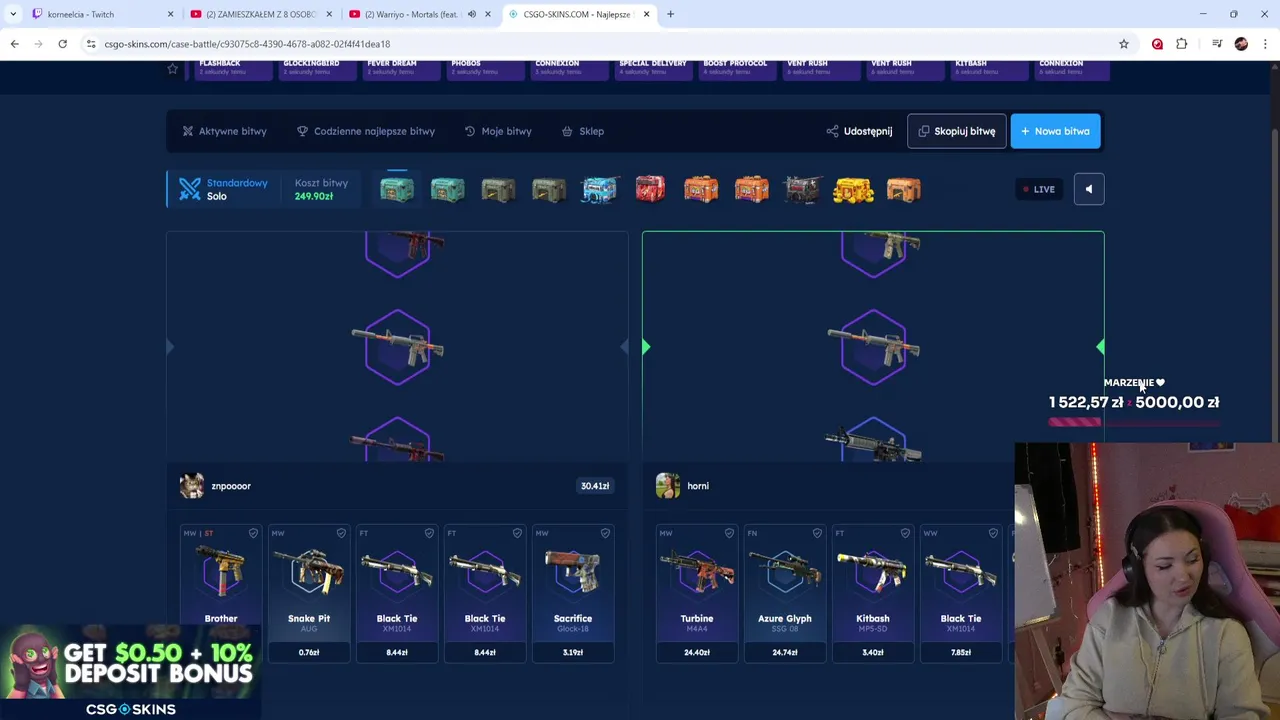Open the Turbine M4A4 card
Viewport: 1280px width, 720px height.
(697, 592)
